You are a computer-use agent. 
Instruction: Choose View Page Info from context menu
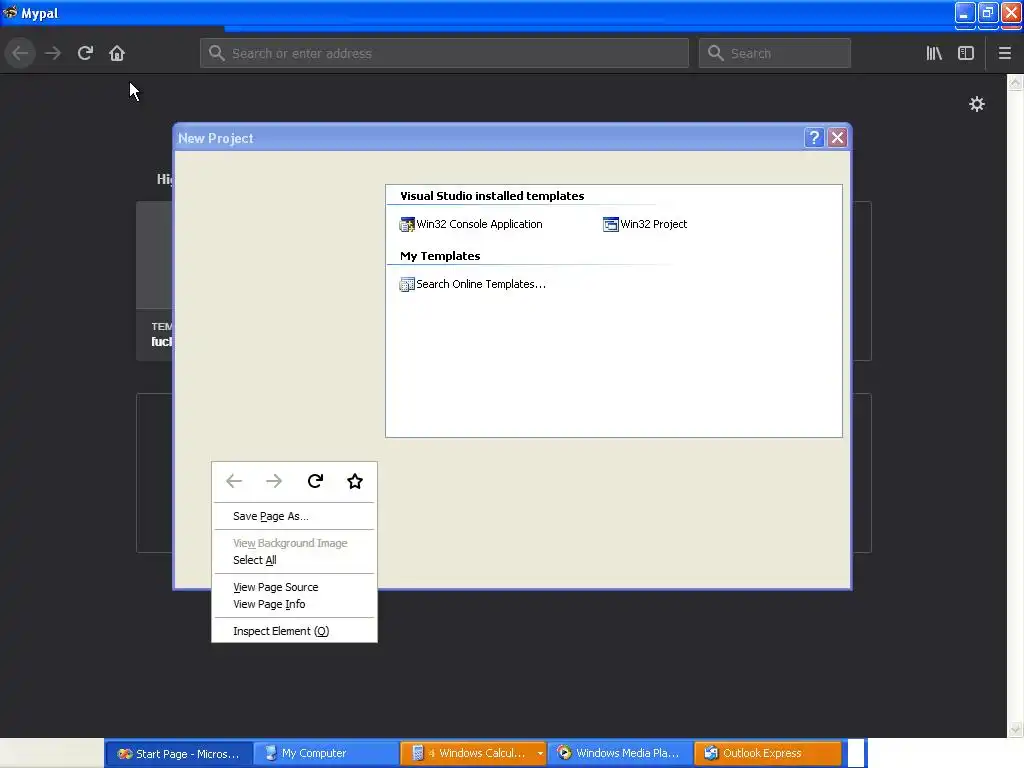(294, 604)
